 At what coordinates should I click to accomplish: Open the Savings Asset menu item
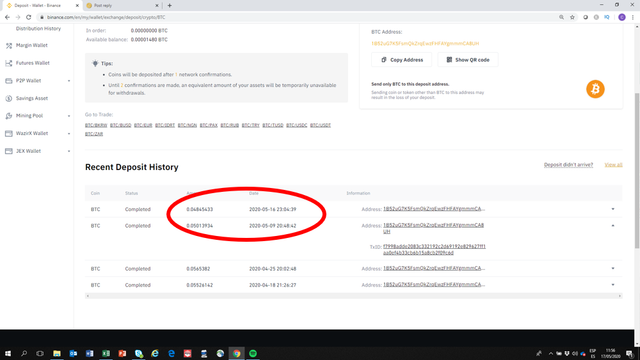pyautogui.click(x=32, y=98)
